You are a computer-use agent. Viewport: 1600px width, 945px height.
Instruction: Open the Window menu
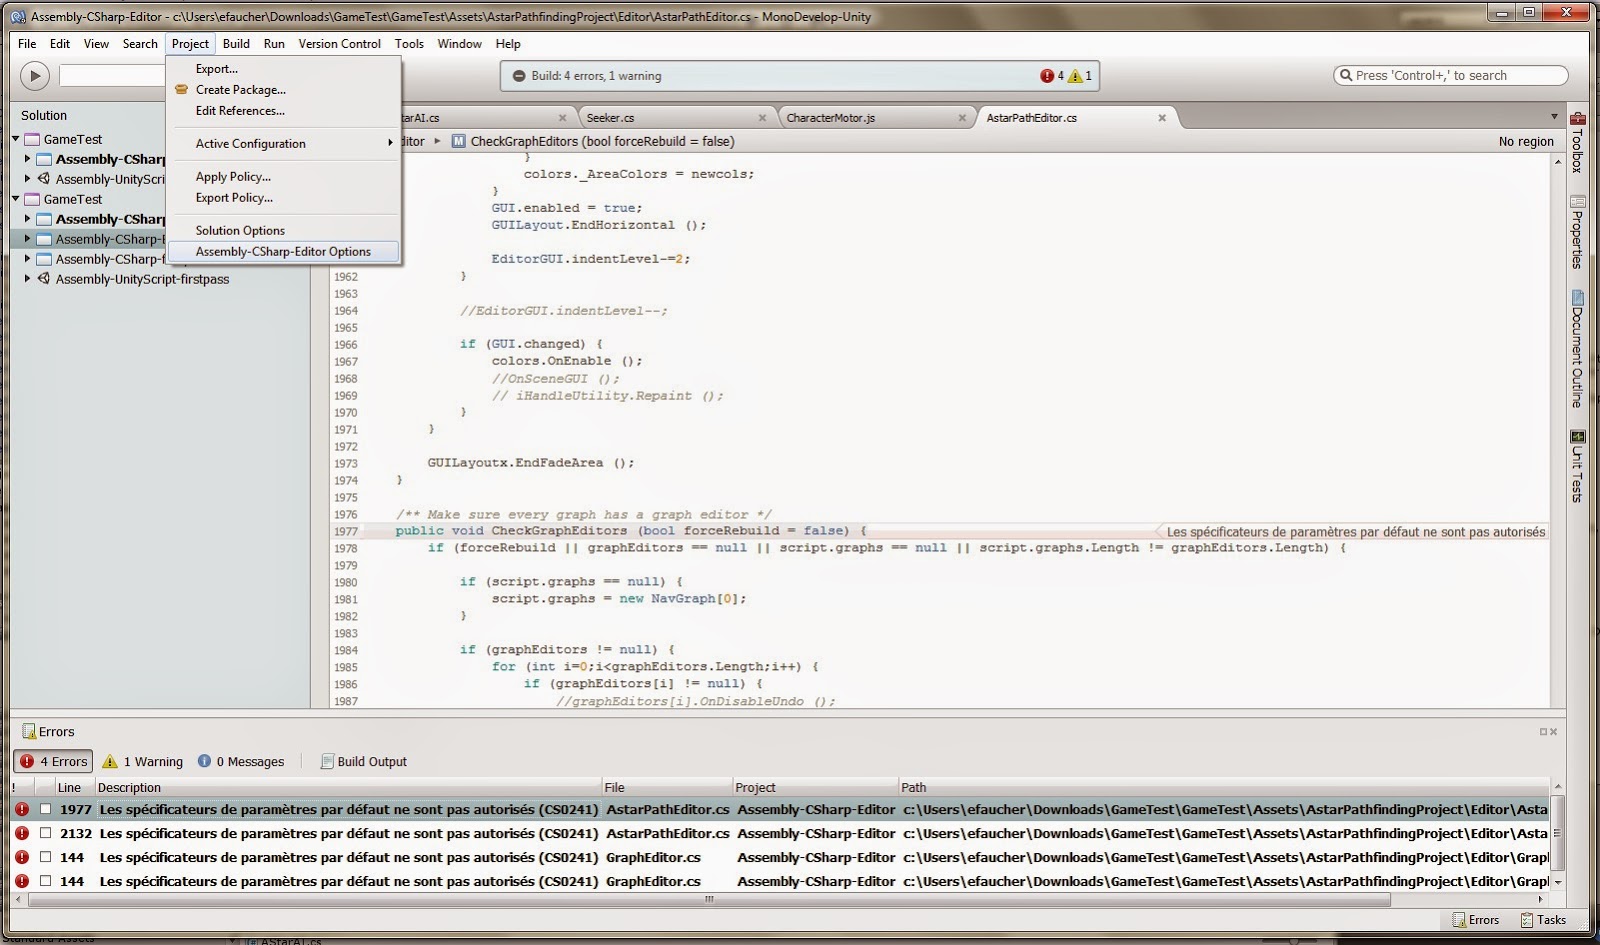(x=459, y=44)
